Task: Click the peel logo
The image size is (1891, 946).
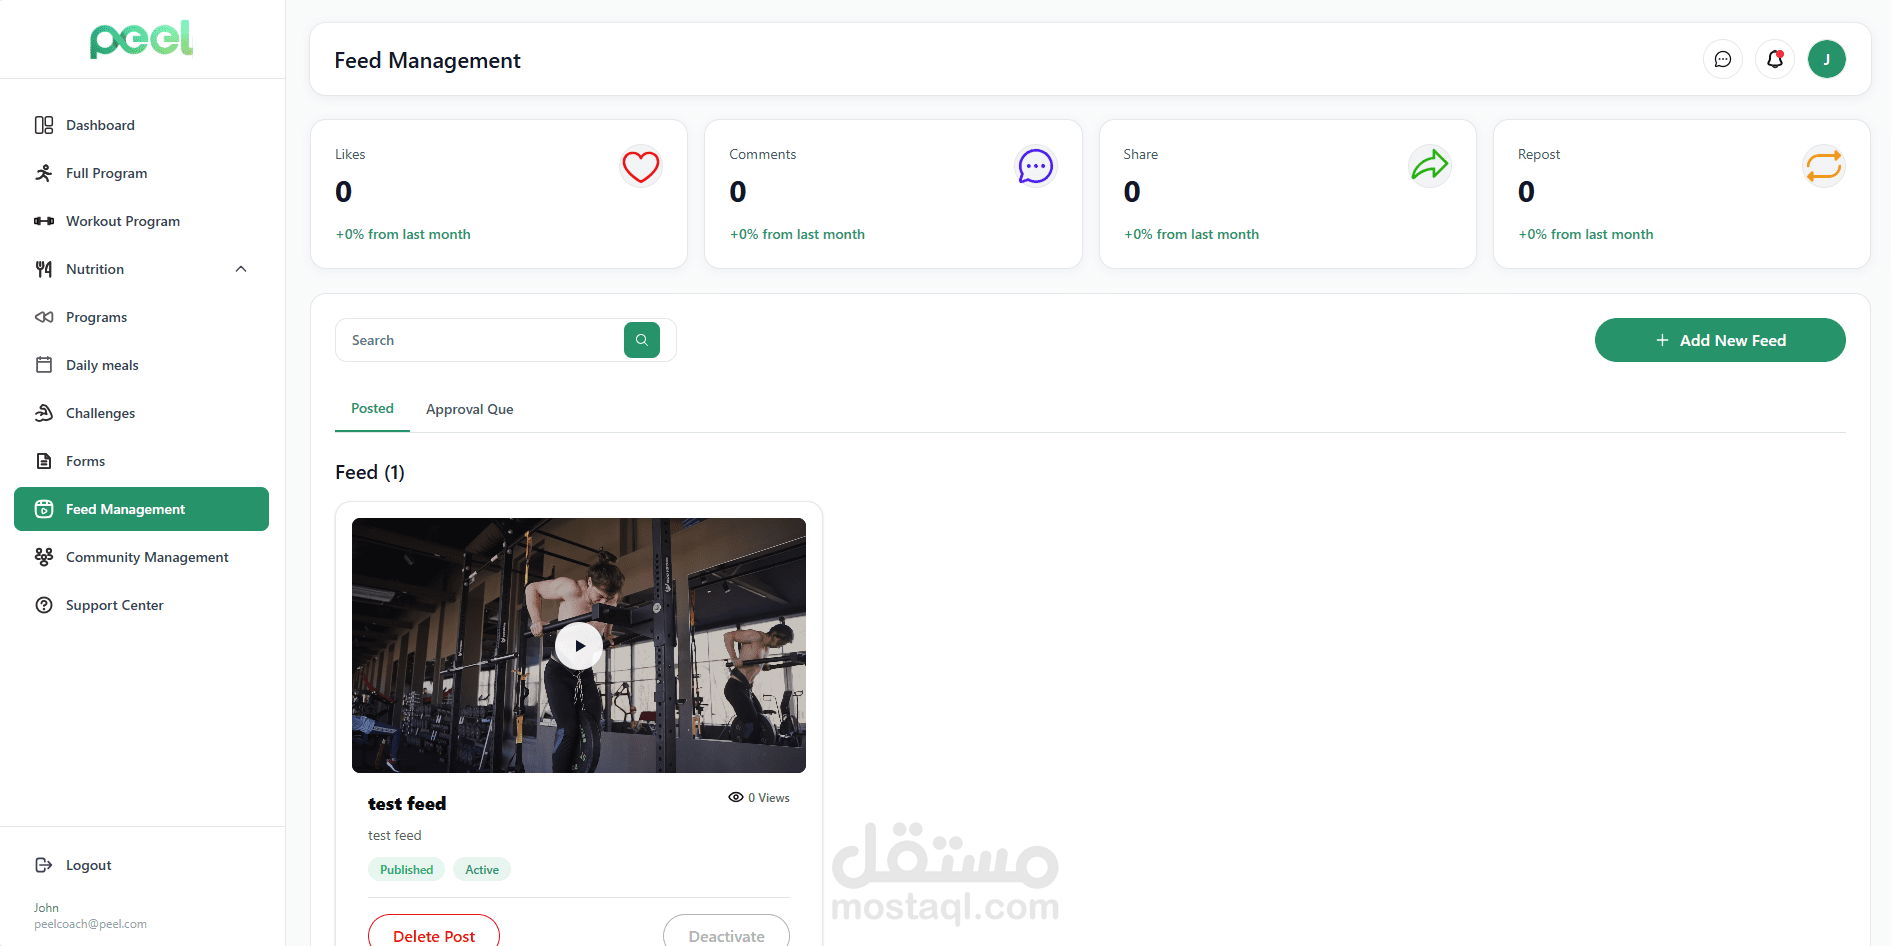Action: [142, 39]
